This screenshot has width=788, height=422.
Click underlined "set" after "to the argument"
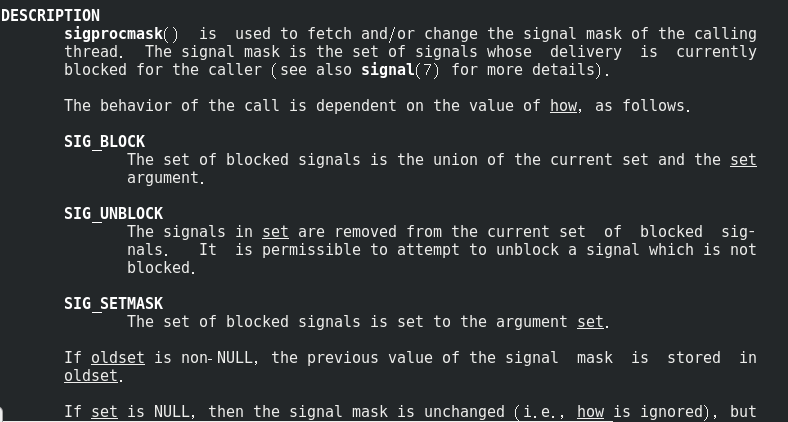pyautogui.click(x=590, y=321)
